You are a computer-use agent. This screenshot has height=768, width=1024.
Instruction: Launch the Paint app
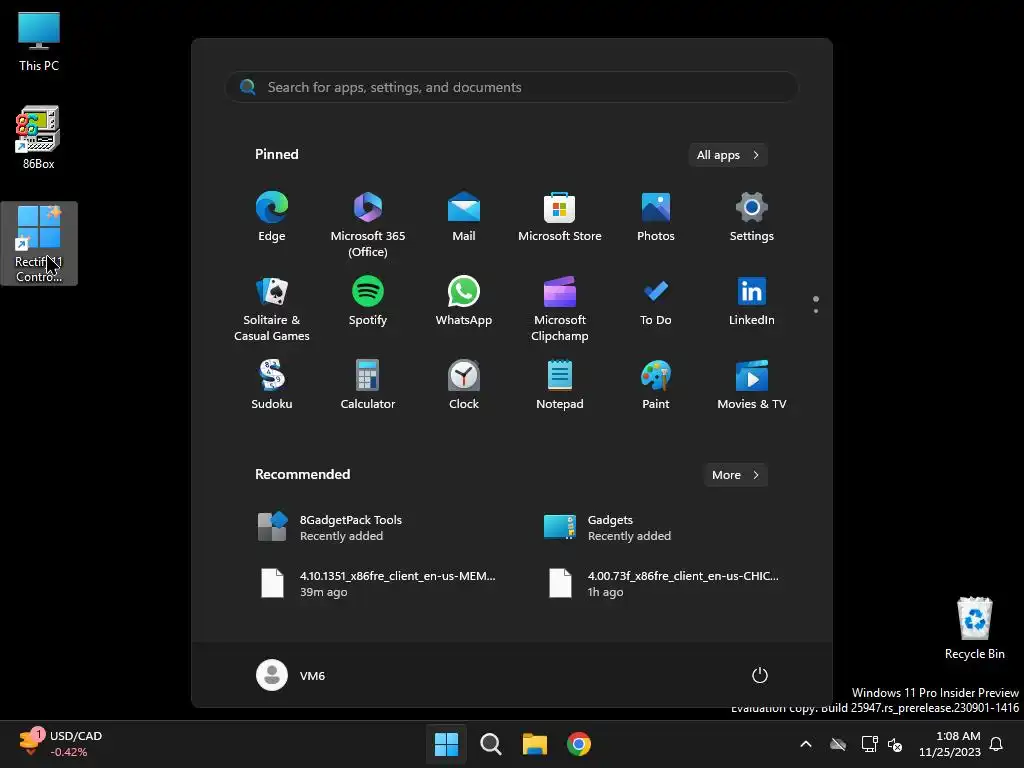point(656,385)
